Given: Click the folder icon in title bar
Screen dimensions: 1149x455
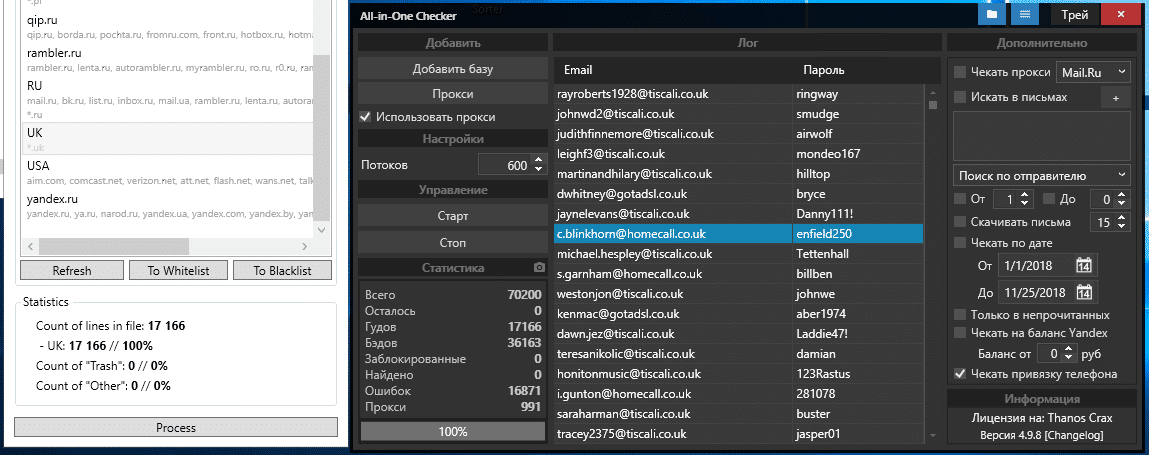Looking at the screenshot, I should [x=992, y=15].
